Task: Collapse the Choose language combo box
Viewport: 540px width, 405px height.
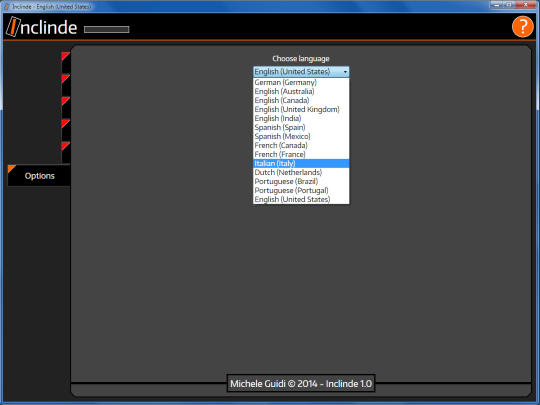Action: (301, 72)
